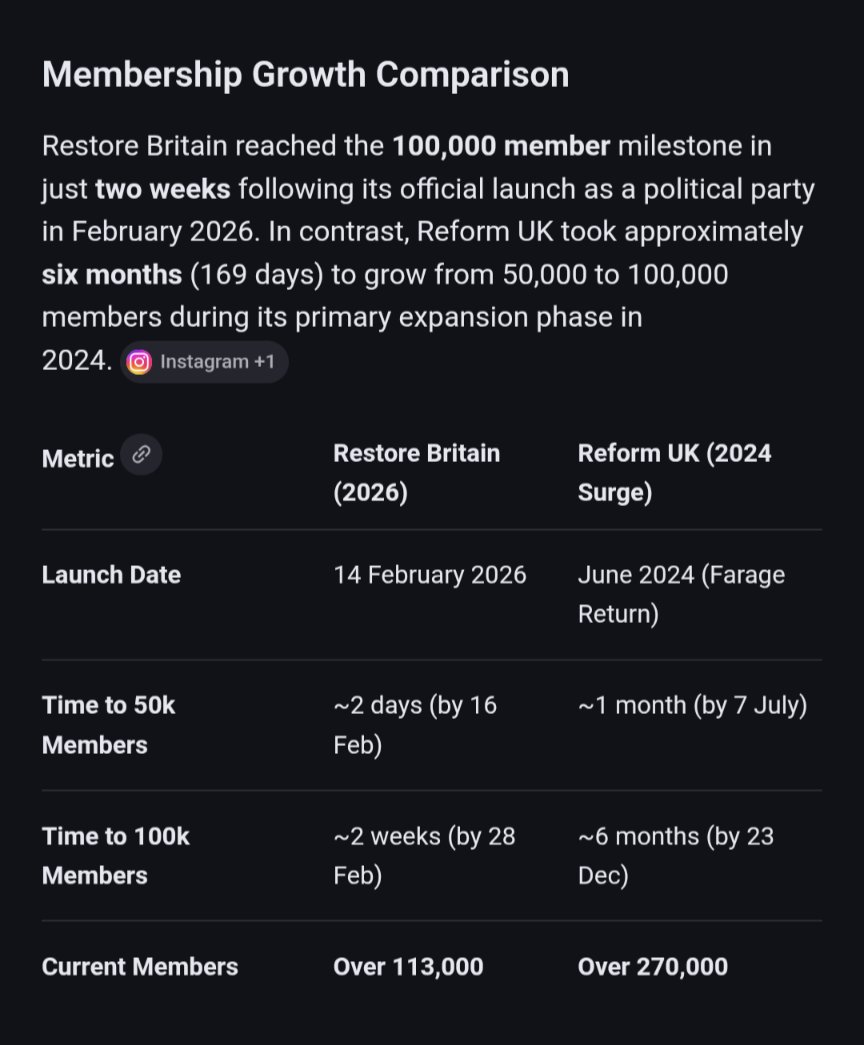Click the 'Current Members' row label
Image resolution: width=864 pixels, height=1045 pixels.
pyautogui.click(x=140, y=967)
